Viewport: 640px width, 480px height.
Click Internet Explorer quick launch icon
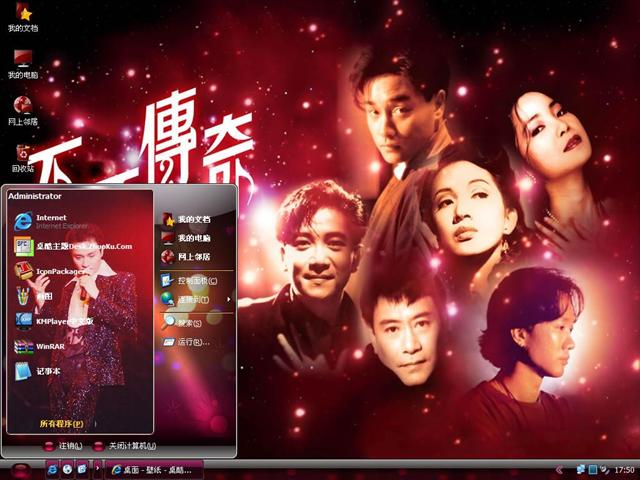click(x=53, y=470)
